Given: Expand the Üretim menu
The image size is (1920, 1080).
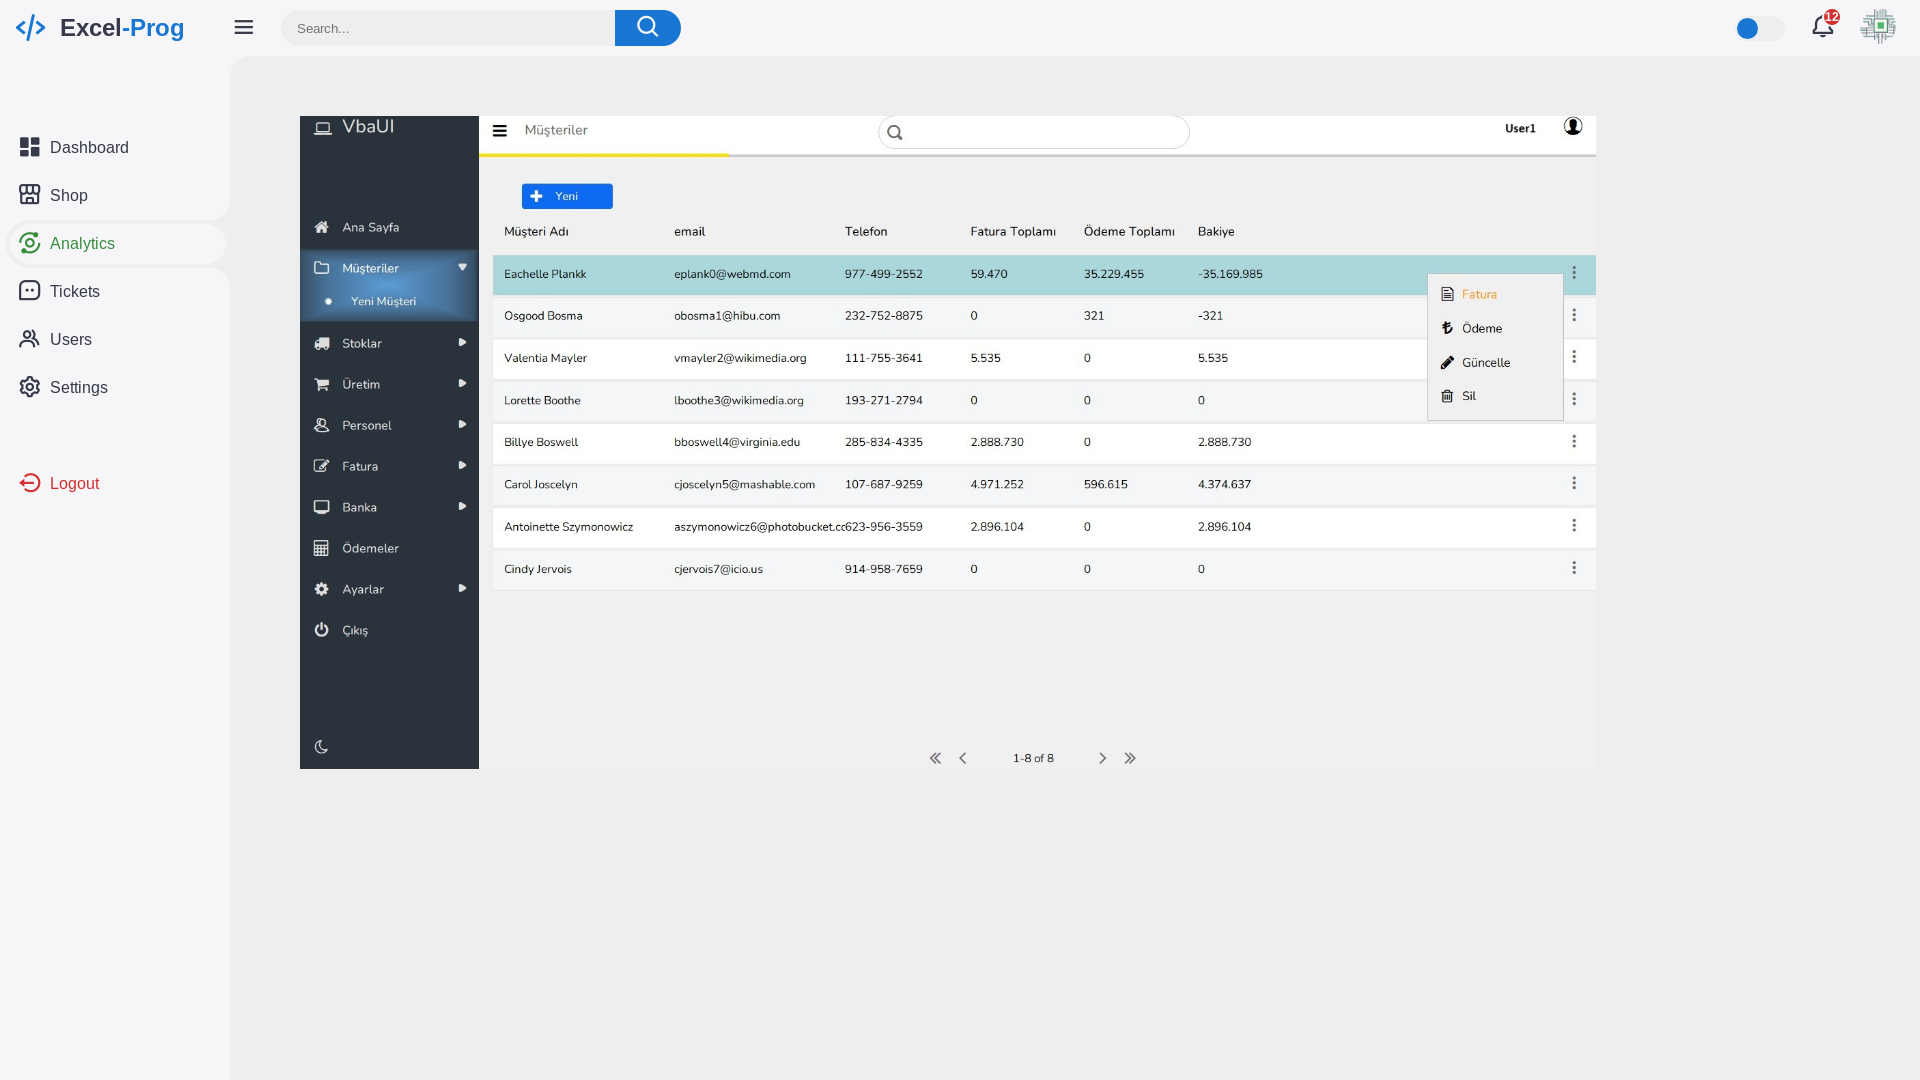Looking at the screenshot, I should (x=462, y=383).
